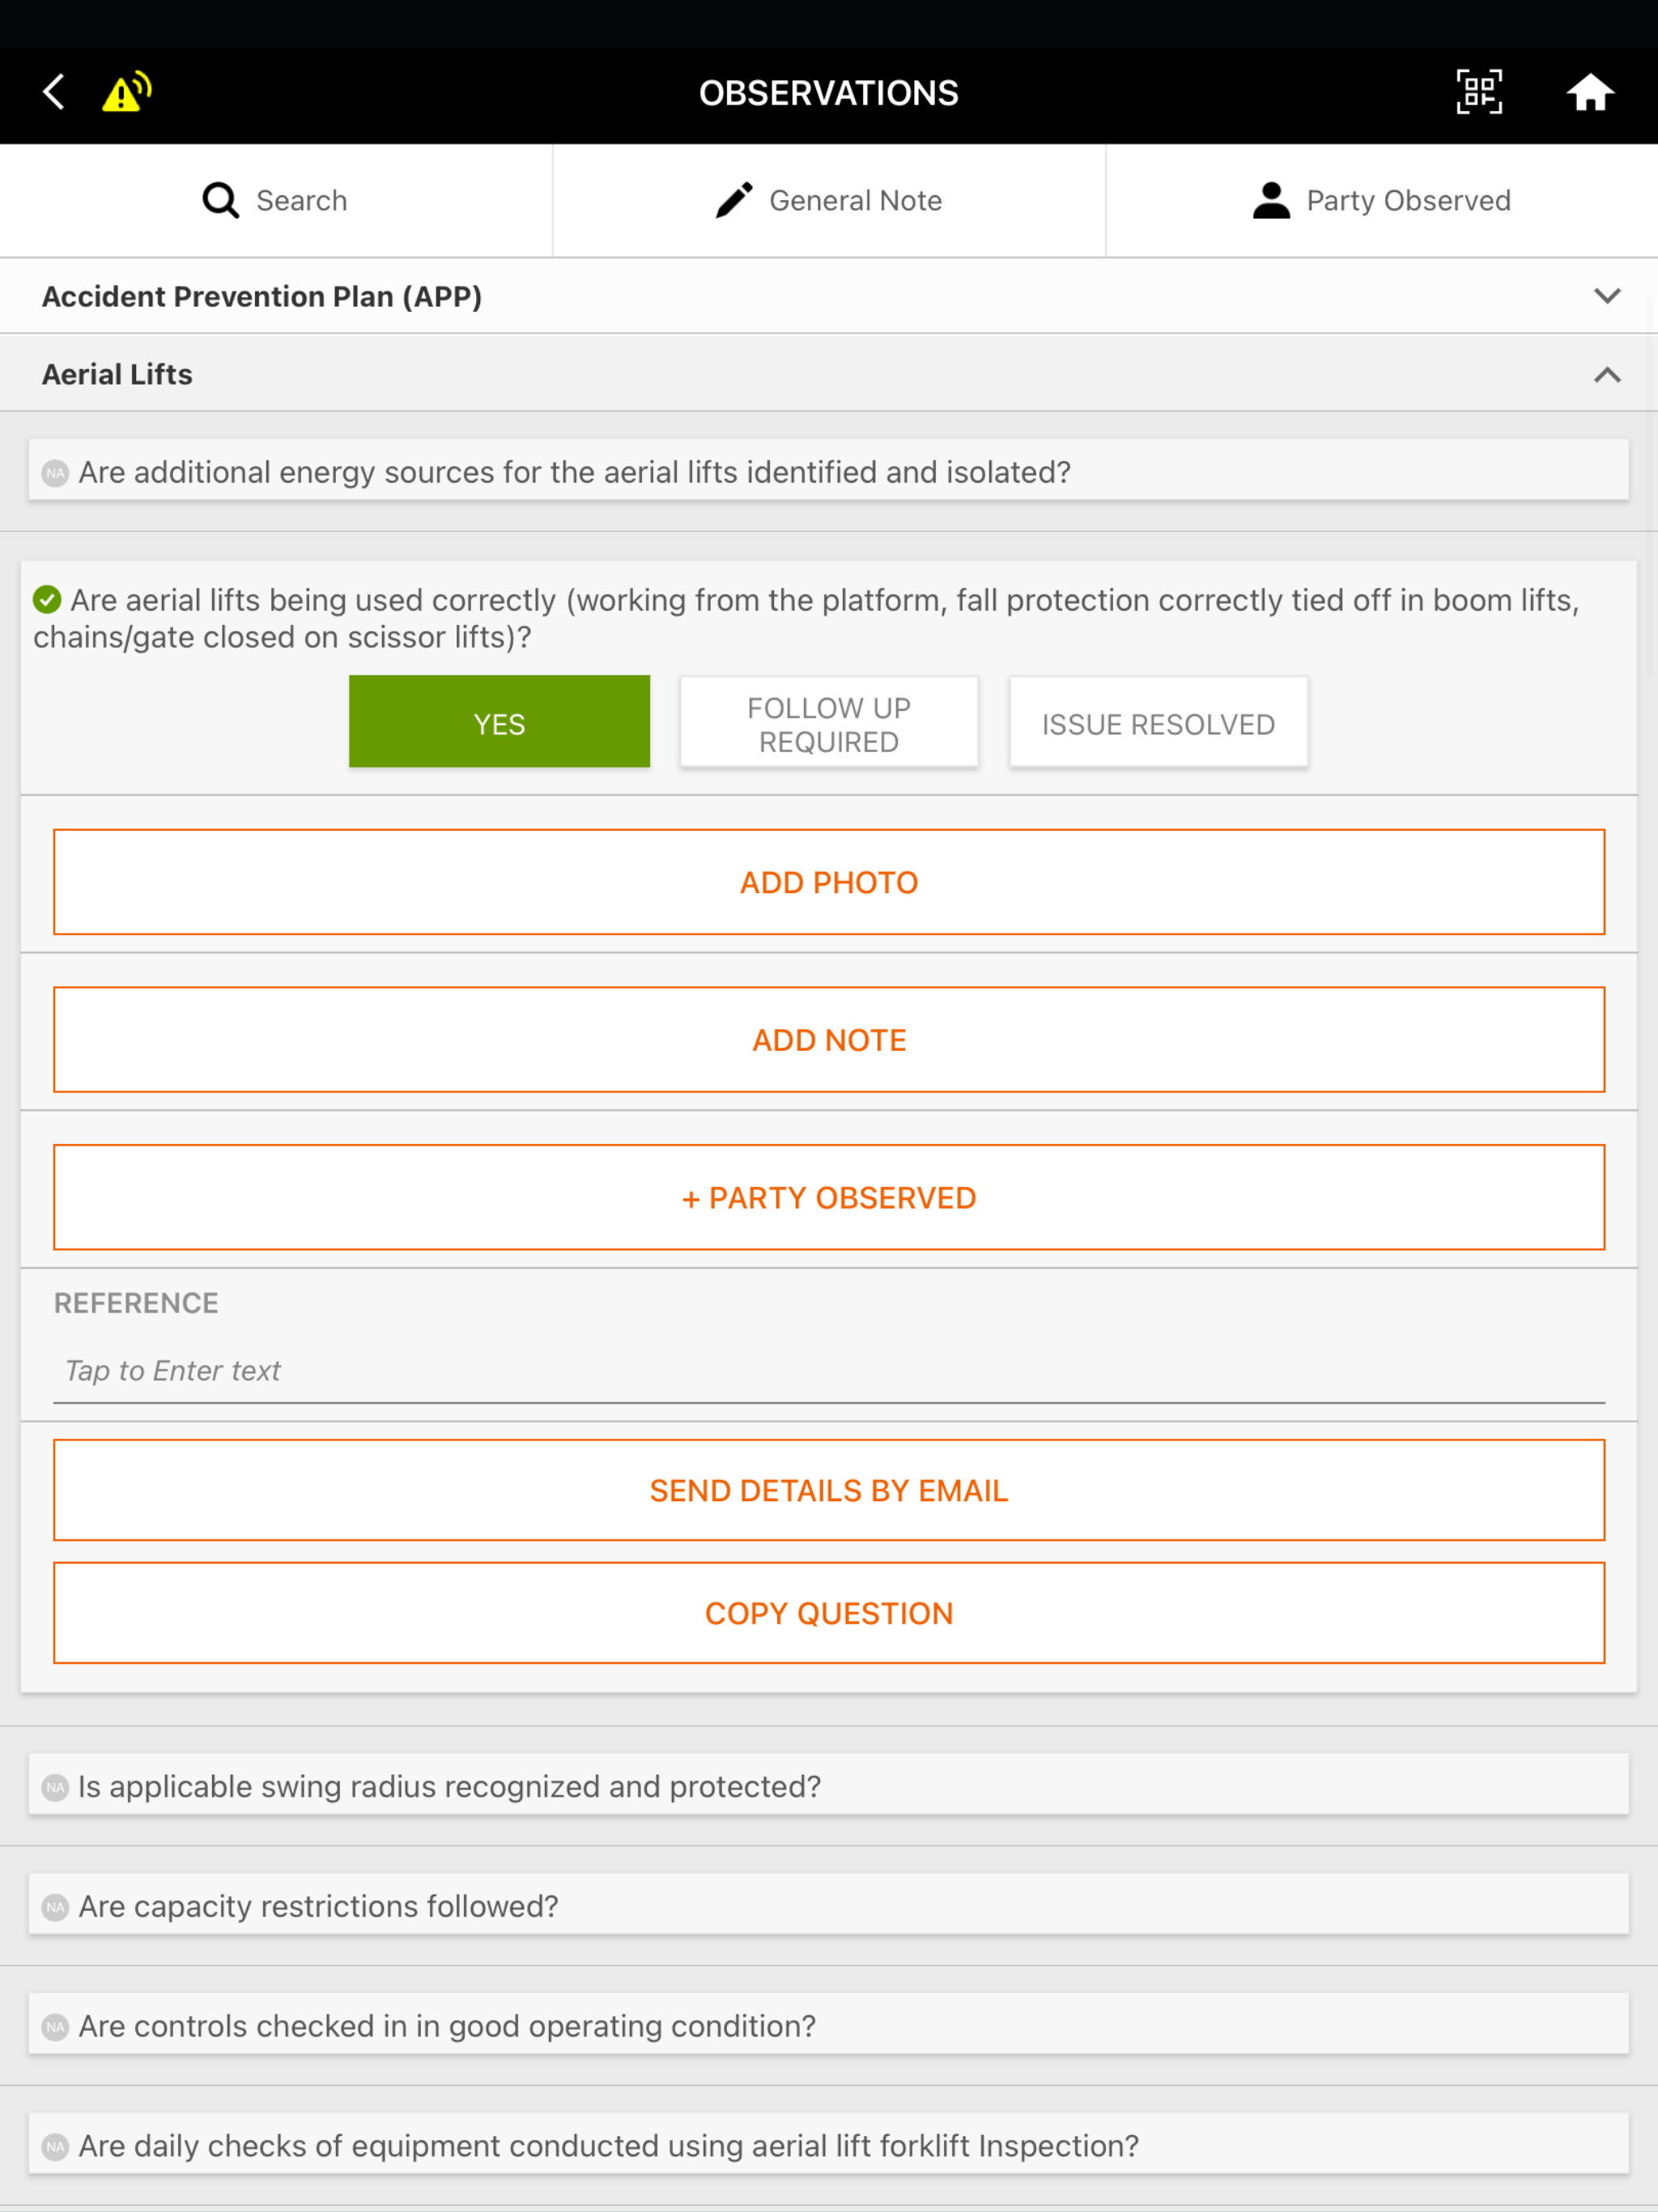Click SEND DETAILS BY EMAIL button
The image size is (1658, 2212).
(x=829, y=1490)
